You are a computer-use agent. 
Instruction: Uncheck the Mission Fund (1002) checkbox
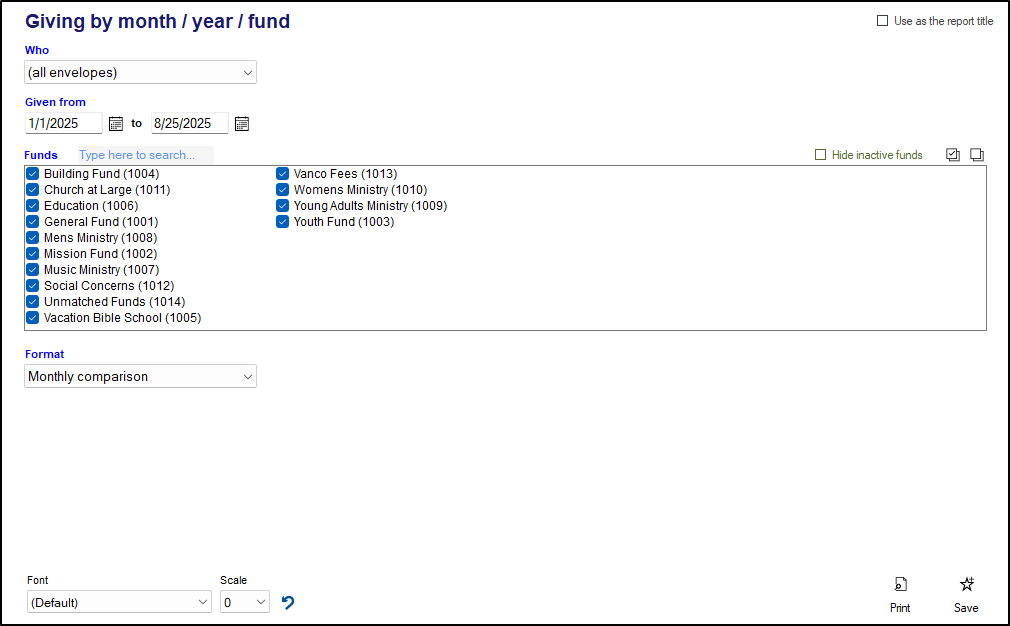coord(32,253)
